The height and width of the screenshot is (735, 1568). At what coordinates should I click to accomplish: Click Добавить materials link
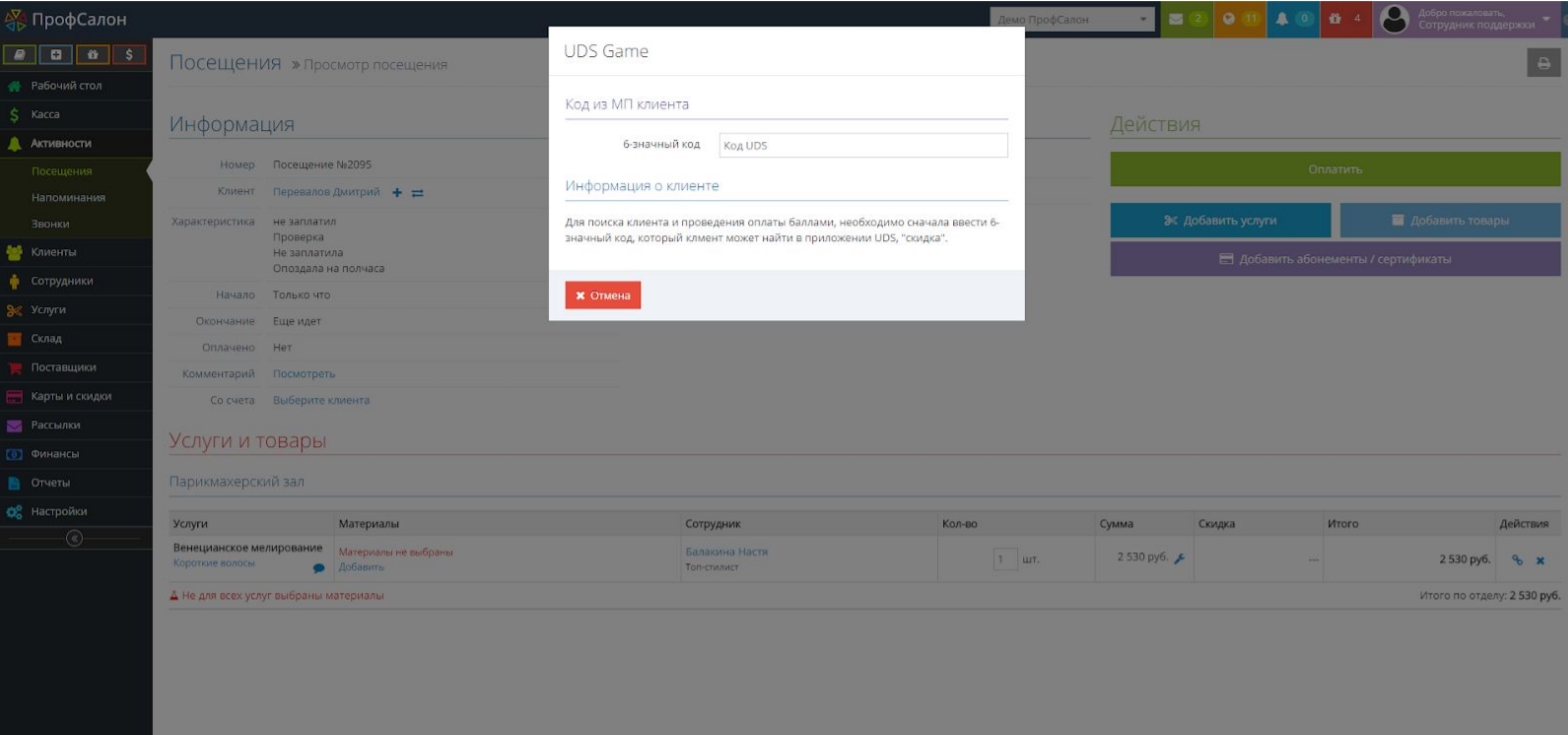[361, 567]
